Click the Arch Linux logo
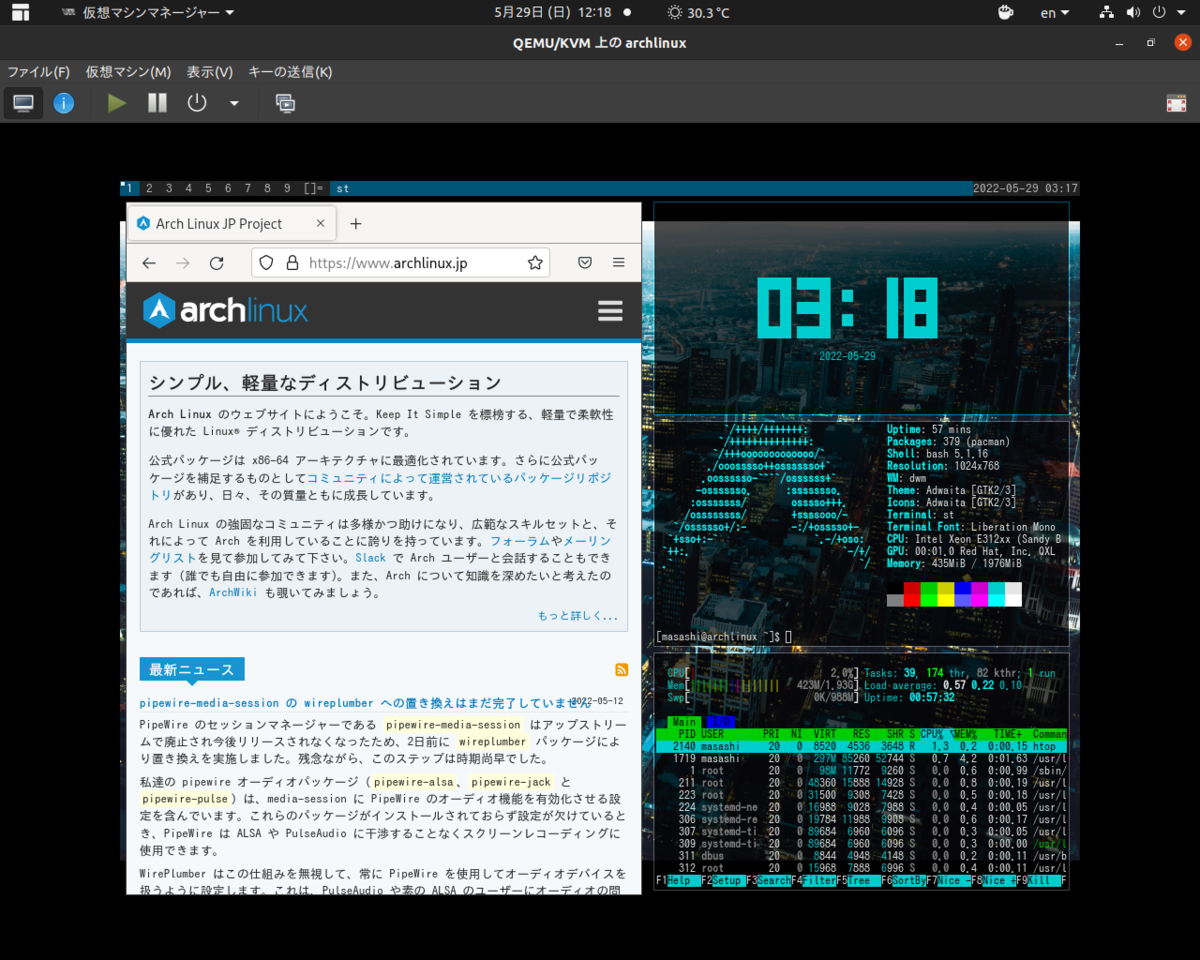Screen dimensions: 1200x960 point(225,311)
